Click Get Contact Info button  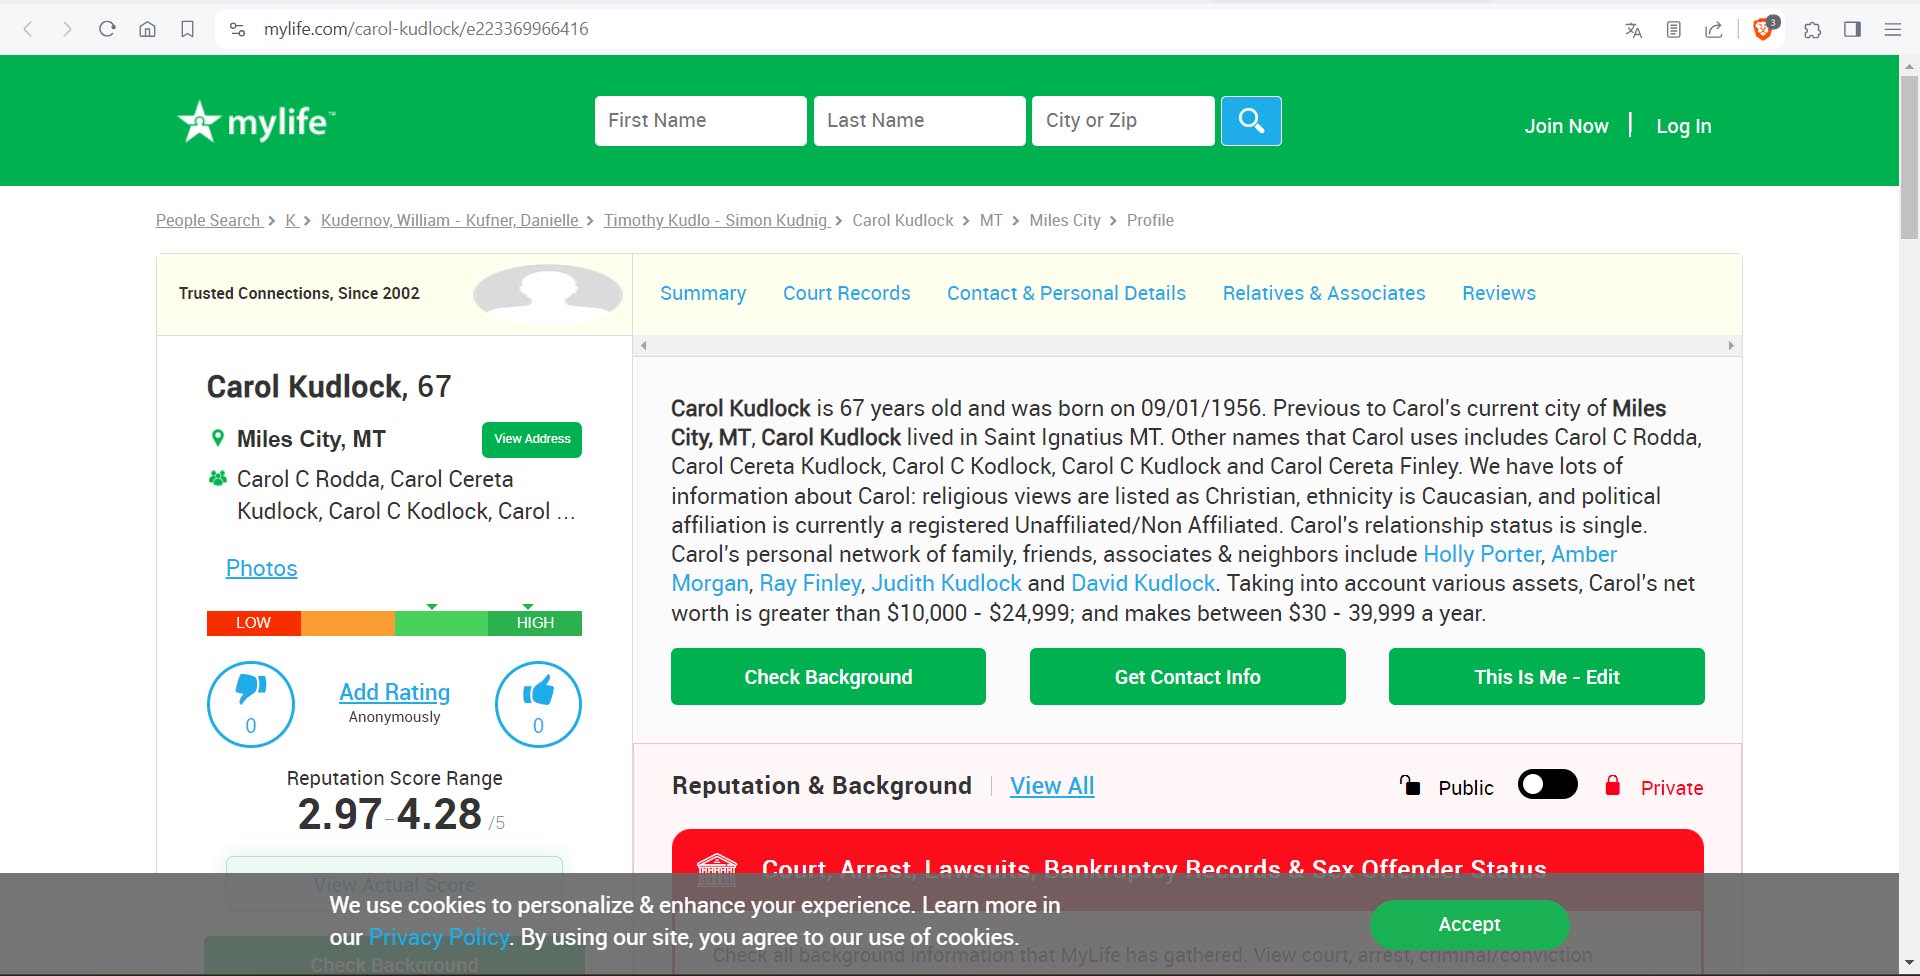pos(1187,677)
